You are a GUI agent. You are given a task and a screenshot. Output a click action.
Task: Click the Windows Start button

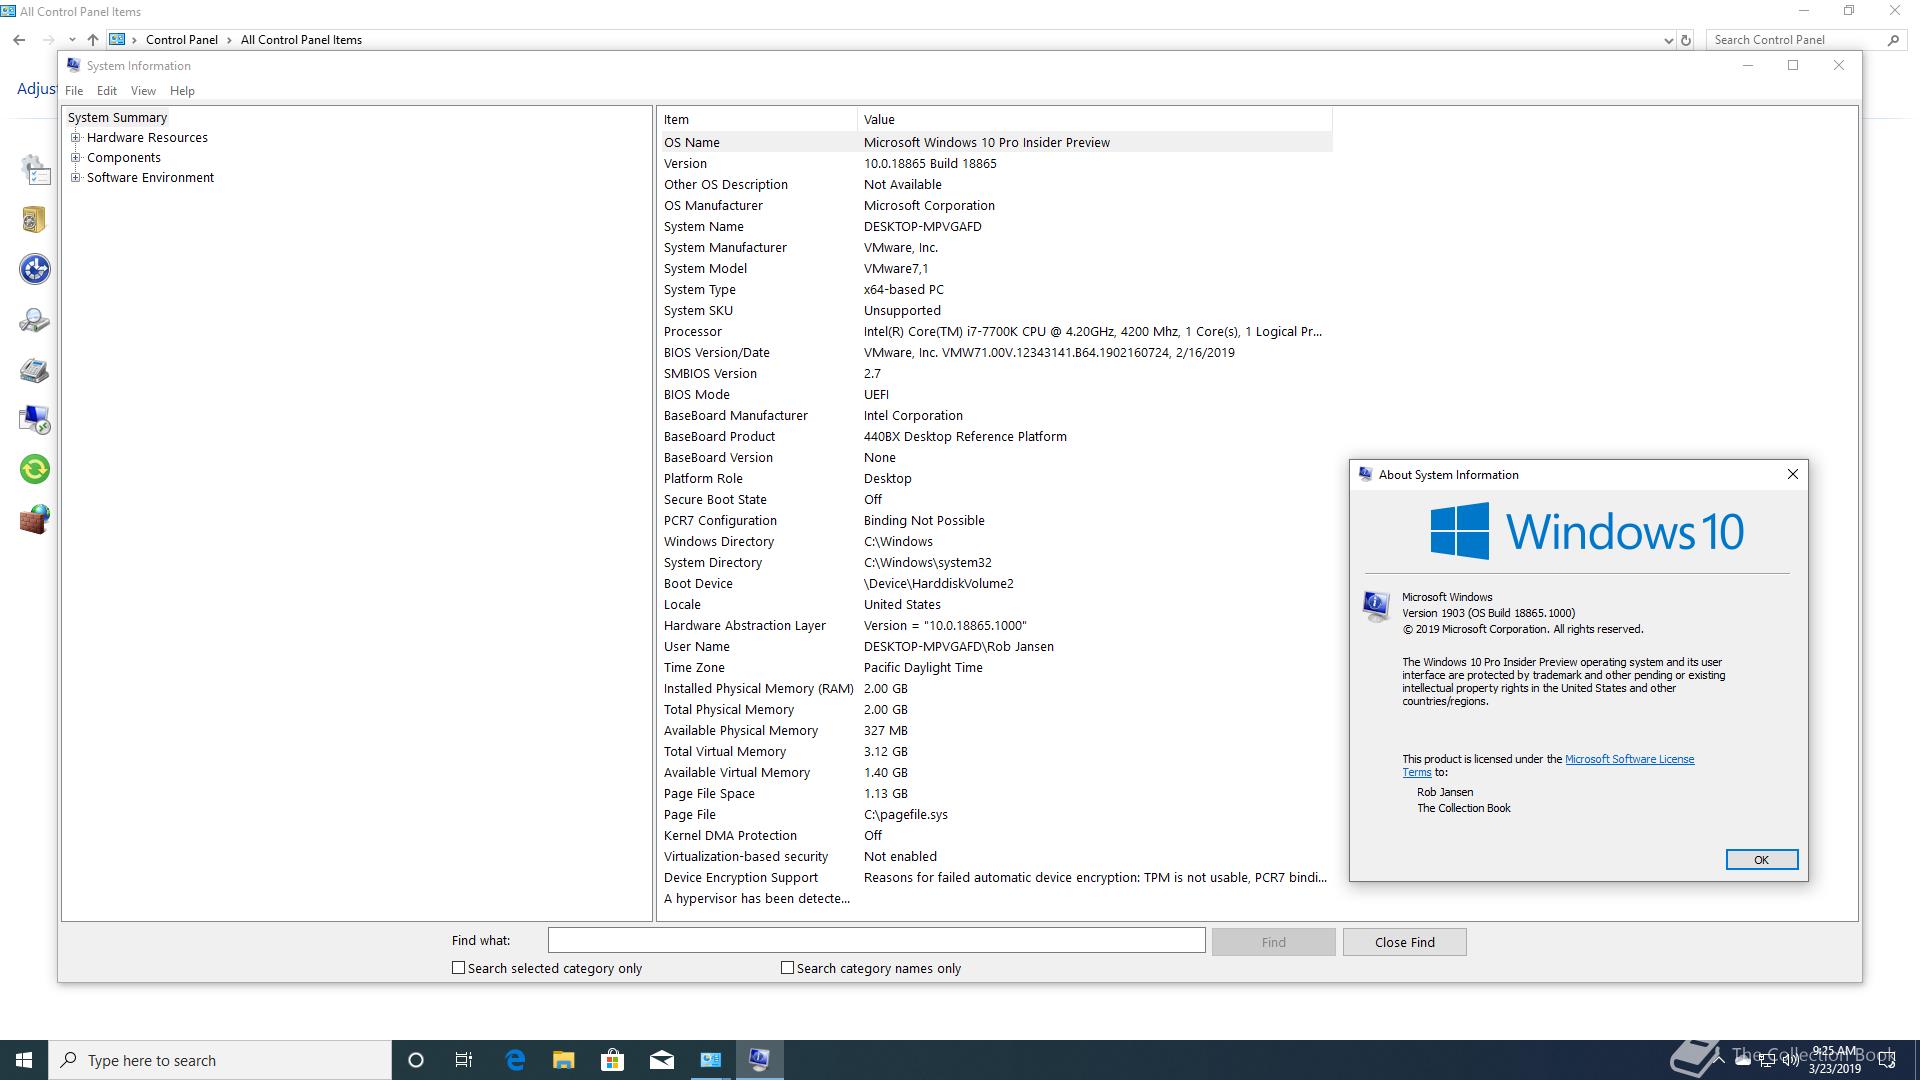pyautogui.click(x=24, y=1060)
